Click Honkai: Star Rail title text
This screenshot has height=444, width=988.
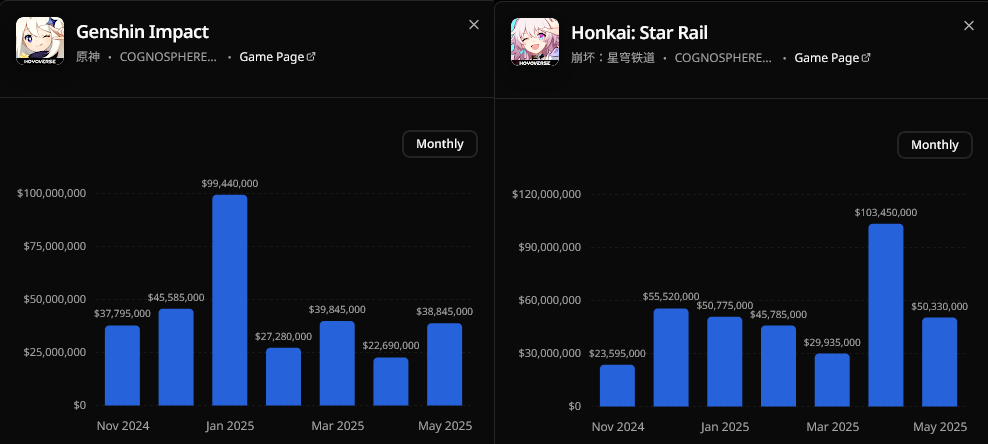coord(640,32)
